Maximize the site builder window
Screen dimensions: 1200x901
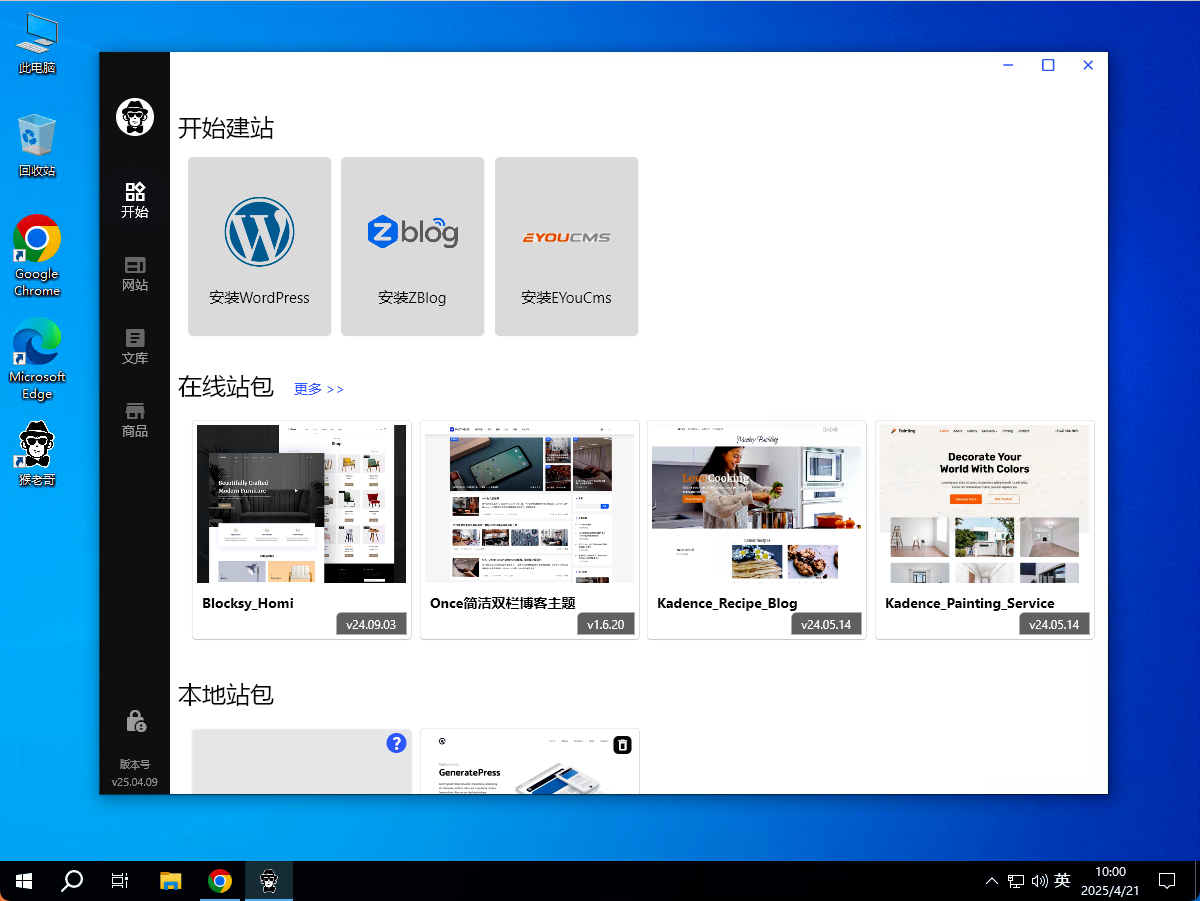point(1048,65)
